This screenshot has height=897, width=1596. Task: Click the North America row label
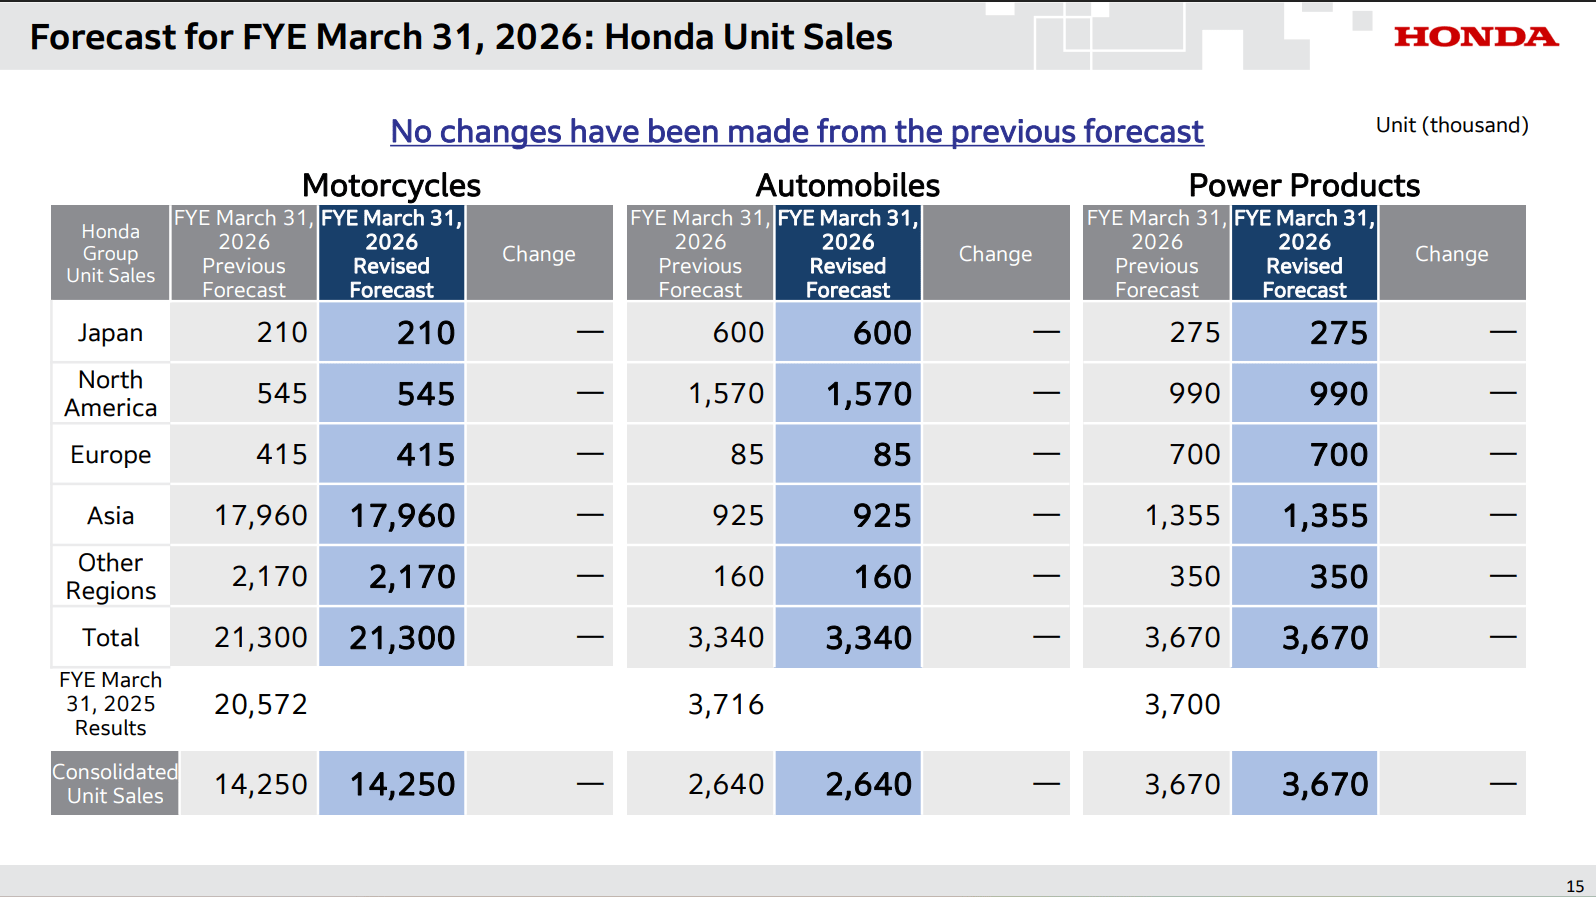tap(110, 394)
